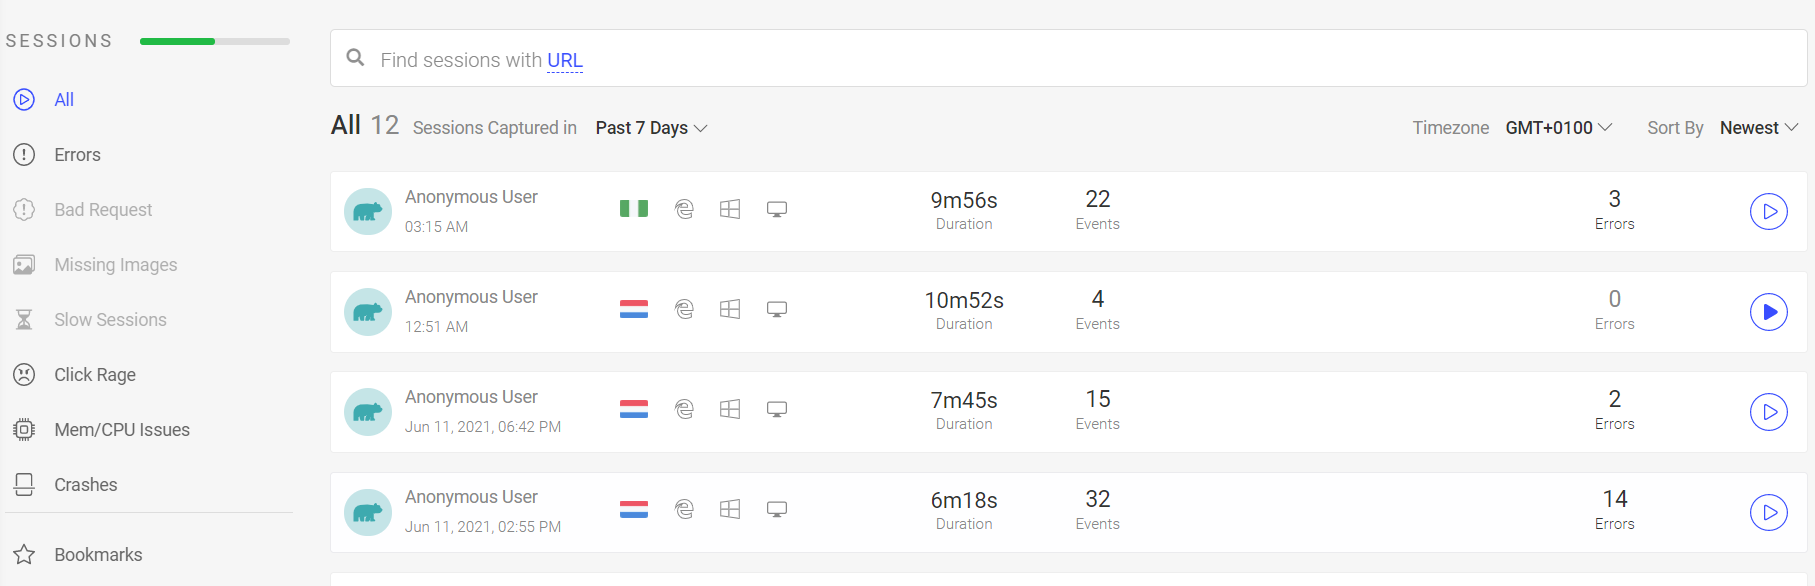Select the Bad Request filter
Image resolution: width=1815 pixels, height=586 pixels.
(103, 210)
